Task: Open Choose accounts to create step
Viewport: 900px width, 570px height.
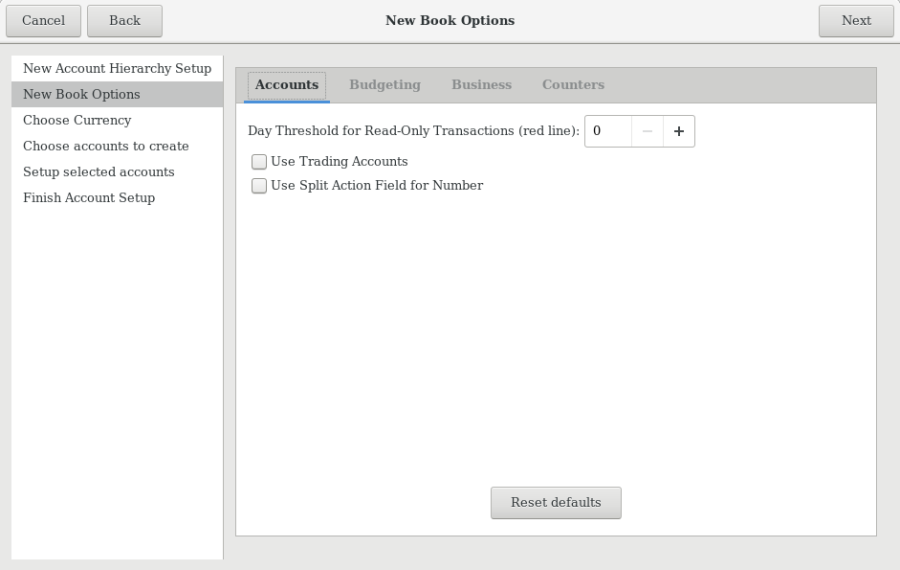Action: 106,146
